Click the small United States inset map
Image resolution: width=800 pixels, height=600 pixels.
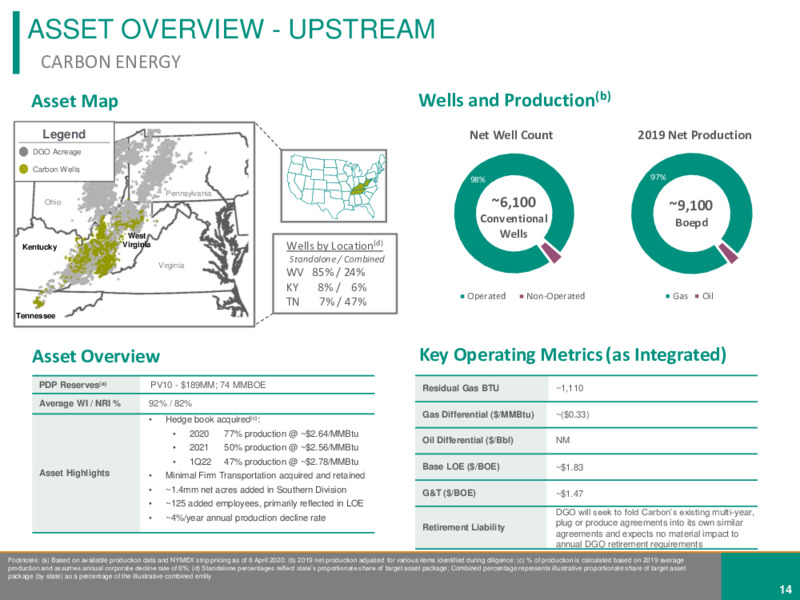[334, 186]
